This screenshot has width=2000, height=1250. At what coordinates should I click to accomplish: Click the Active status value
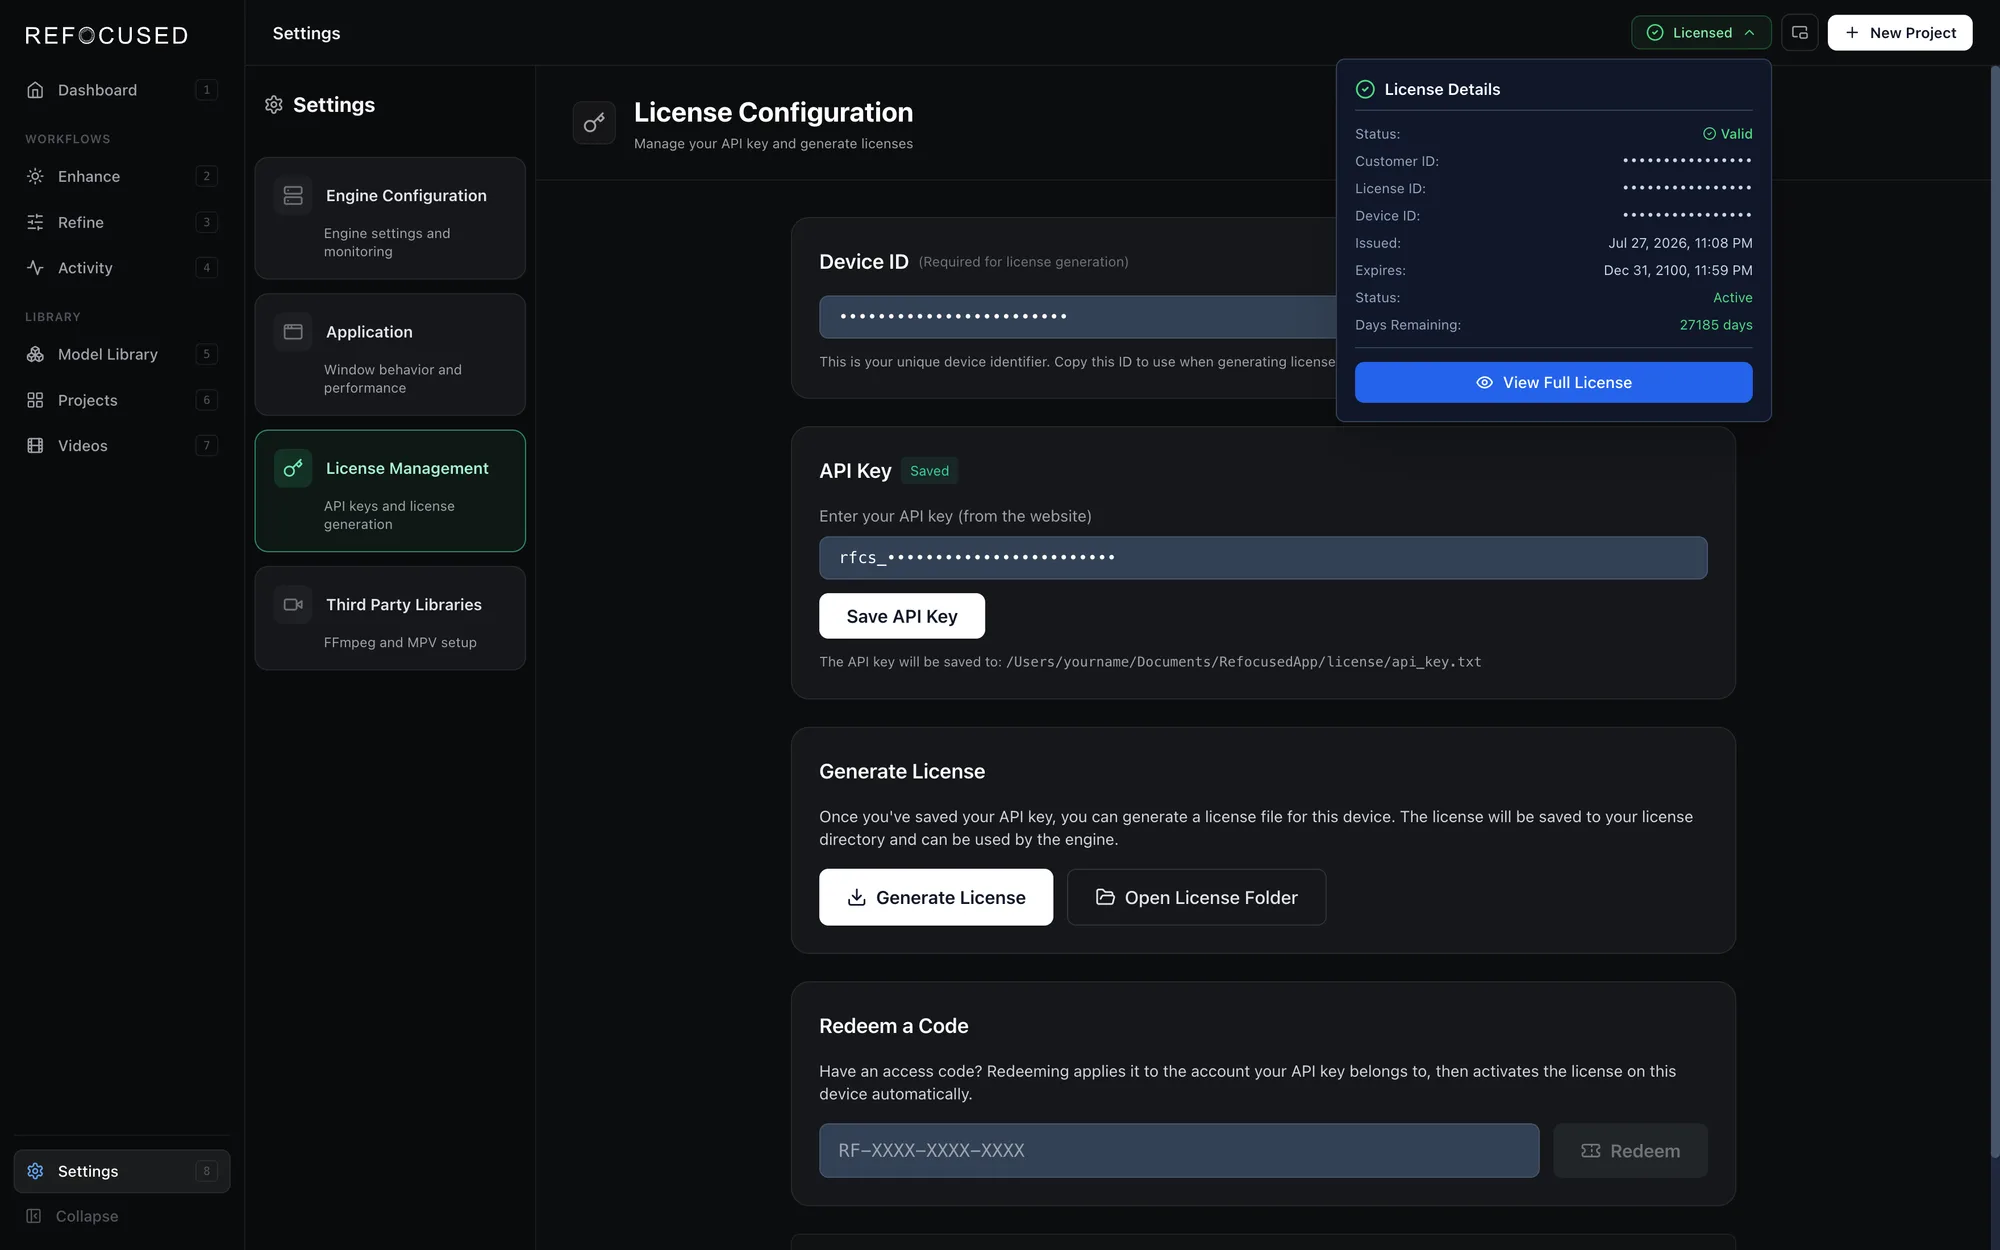(1732, 298)
